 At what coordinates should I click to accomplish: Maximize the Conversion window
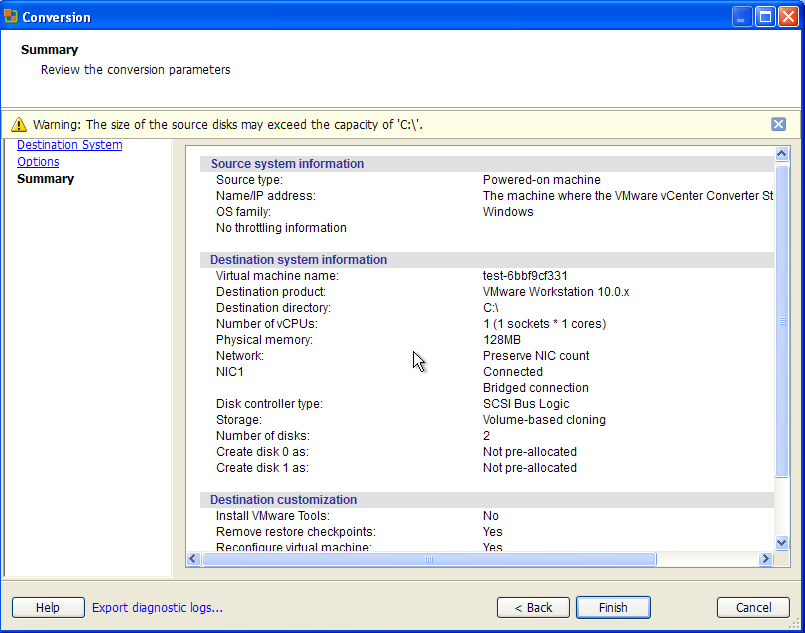point(765,17)
